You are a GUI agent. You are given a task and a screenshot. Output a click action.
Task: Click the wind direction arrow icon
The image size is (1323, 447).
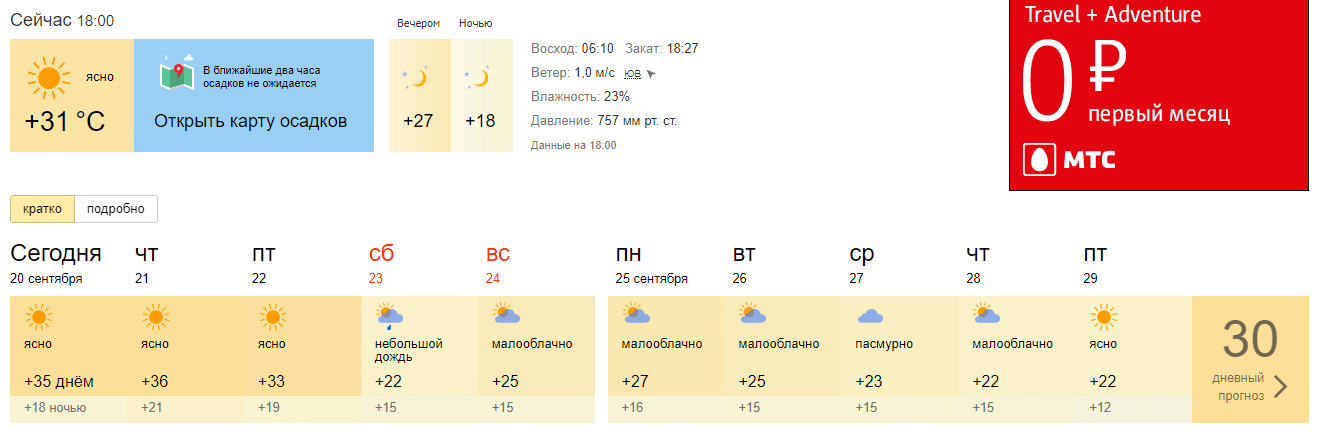pyautogui.click(x=652, y=73)
